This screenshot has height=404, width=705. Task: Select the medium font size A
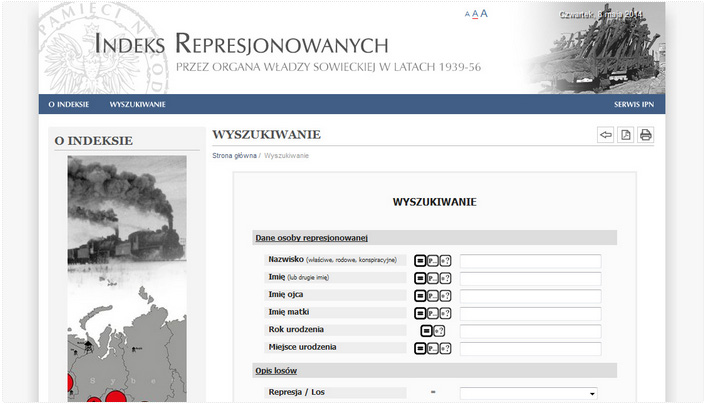pyautogui.click(x=475, y=14)
